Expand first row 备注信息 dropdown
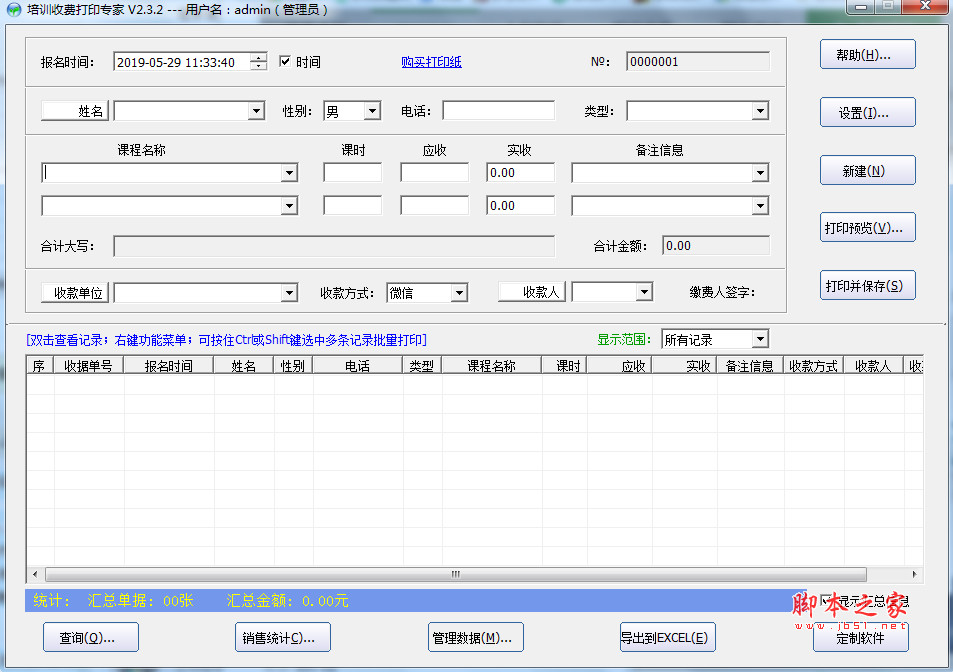Image resolution: width=953 pixels, height=672 pixels. (x=760, y=173)
